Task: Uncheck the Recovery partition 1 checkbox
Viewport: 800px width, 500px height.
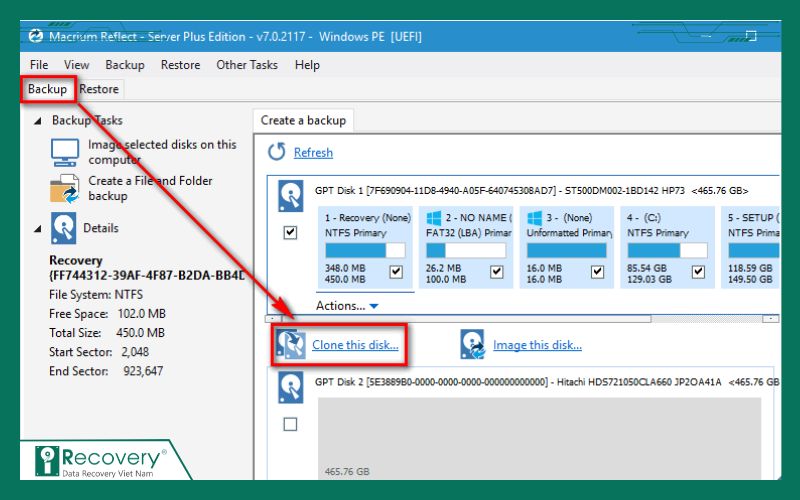Action: coord(396,272)
